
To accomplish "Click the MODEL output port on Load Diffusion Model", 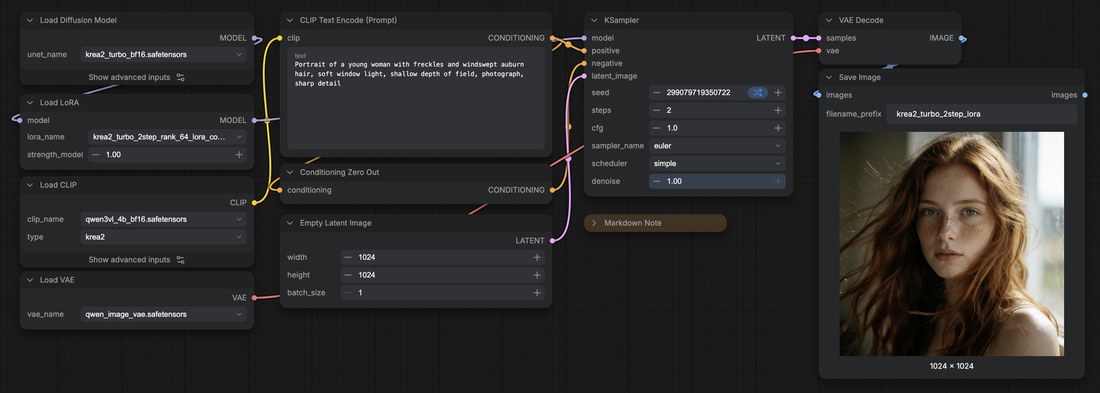I will tap(254, 38).
